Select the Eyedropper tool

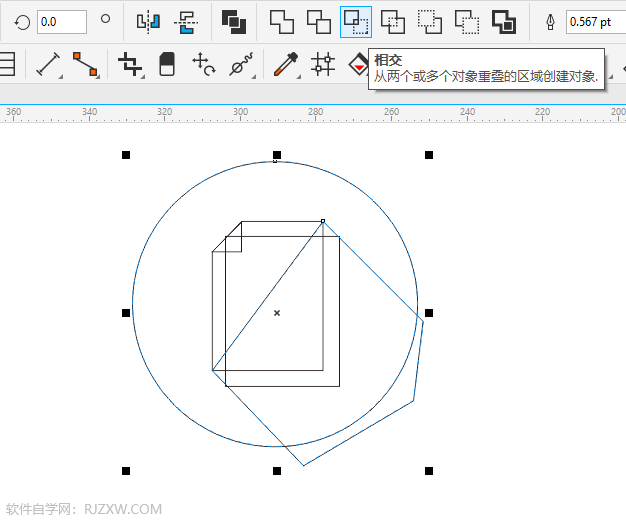[x=286, y=65]
